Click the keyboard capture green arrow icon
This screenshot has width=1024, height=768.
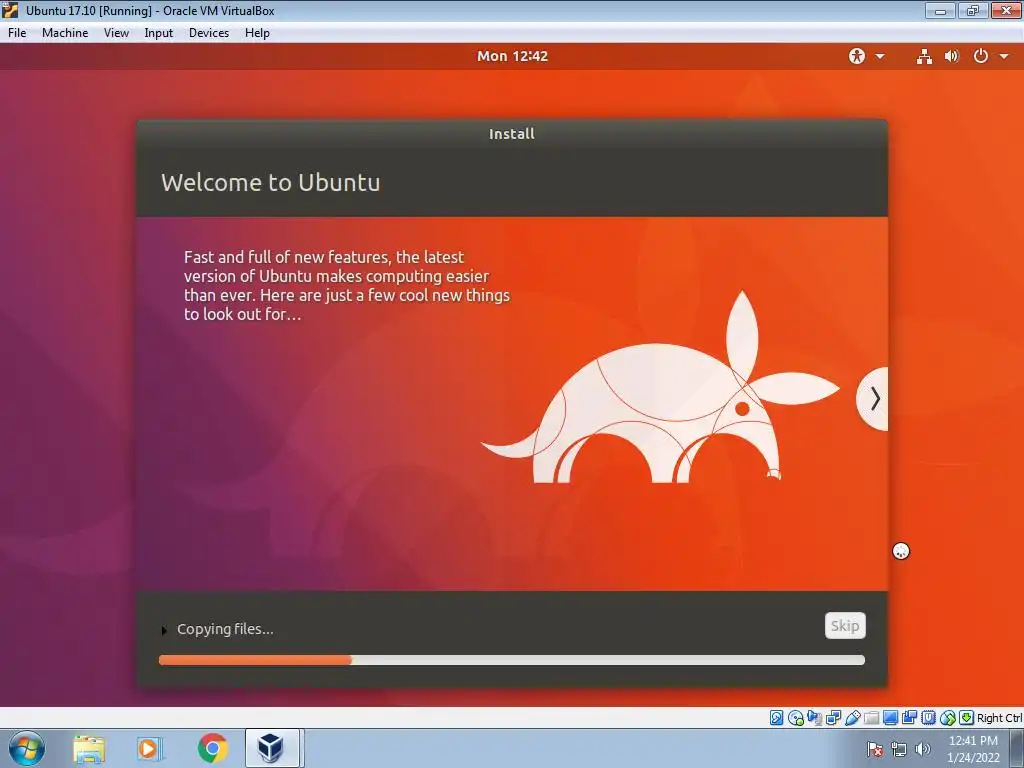click(967, 718)
